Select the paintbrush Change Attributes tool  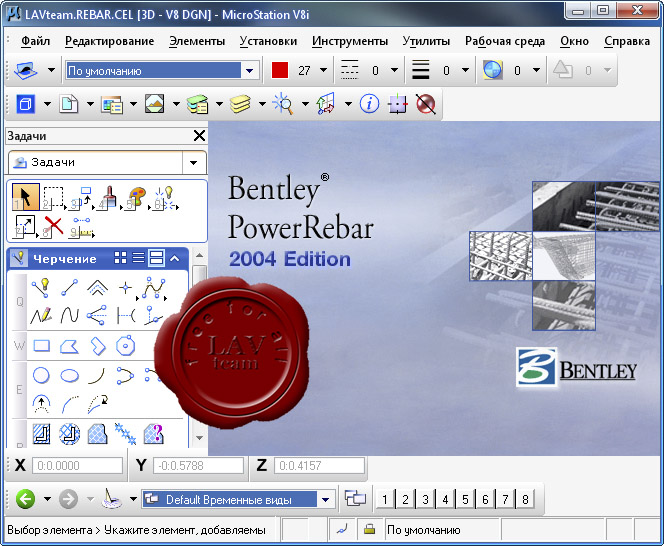tap(108, 198)
